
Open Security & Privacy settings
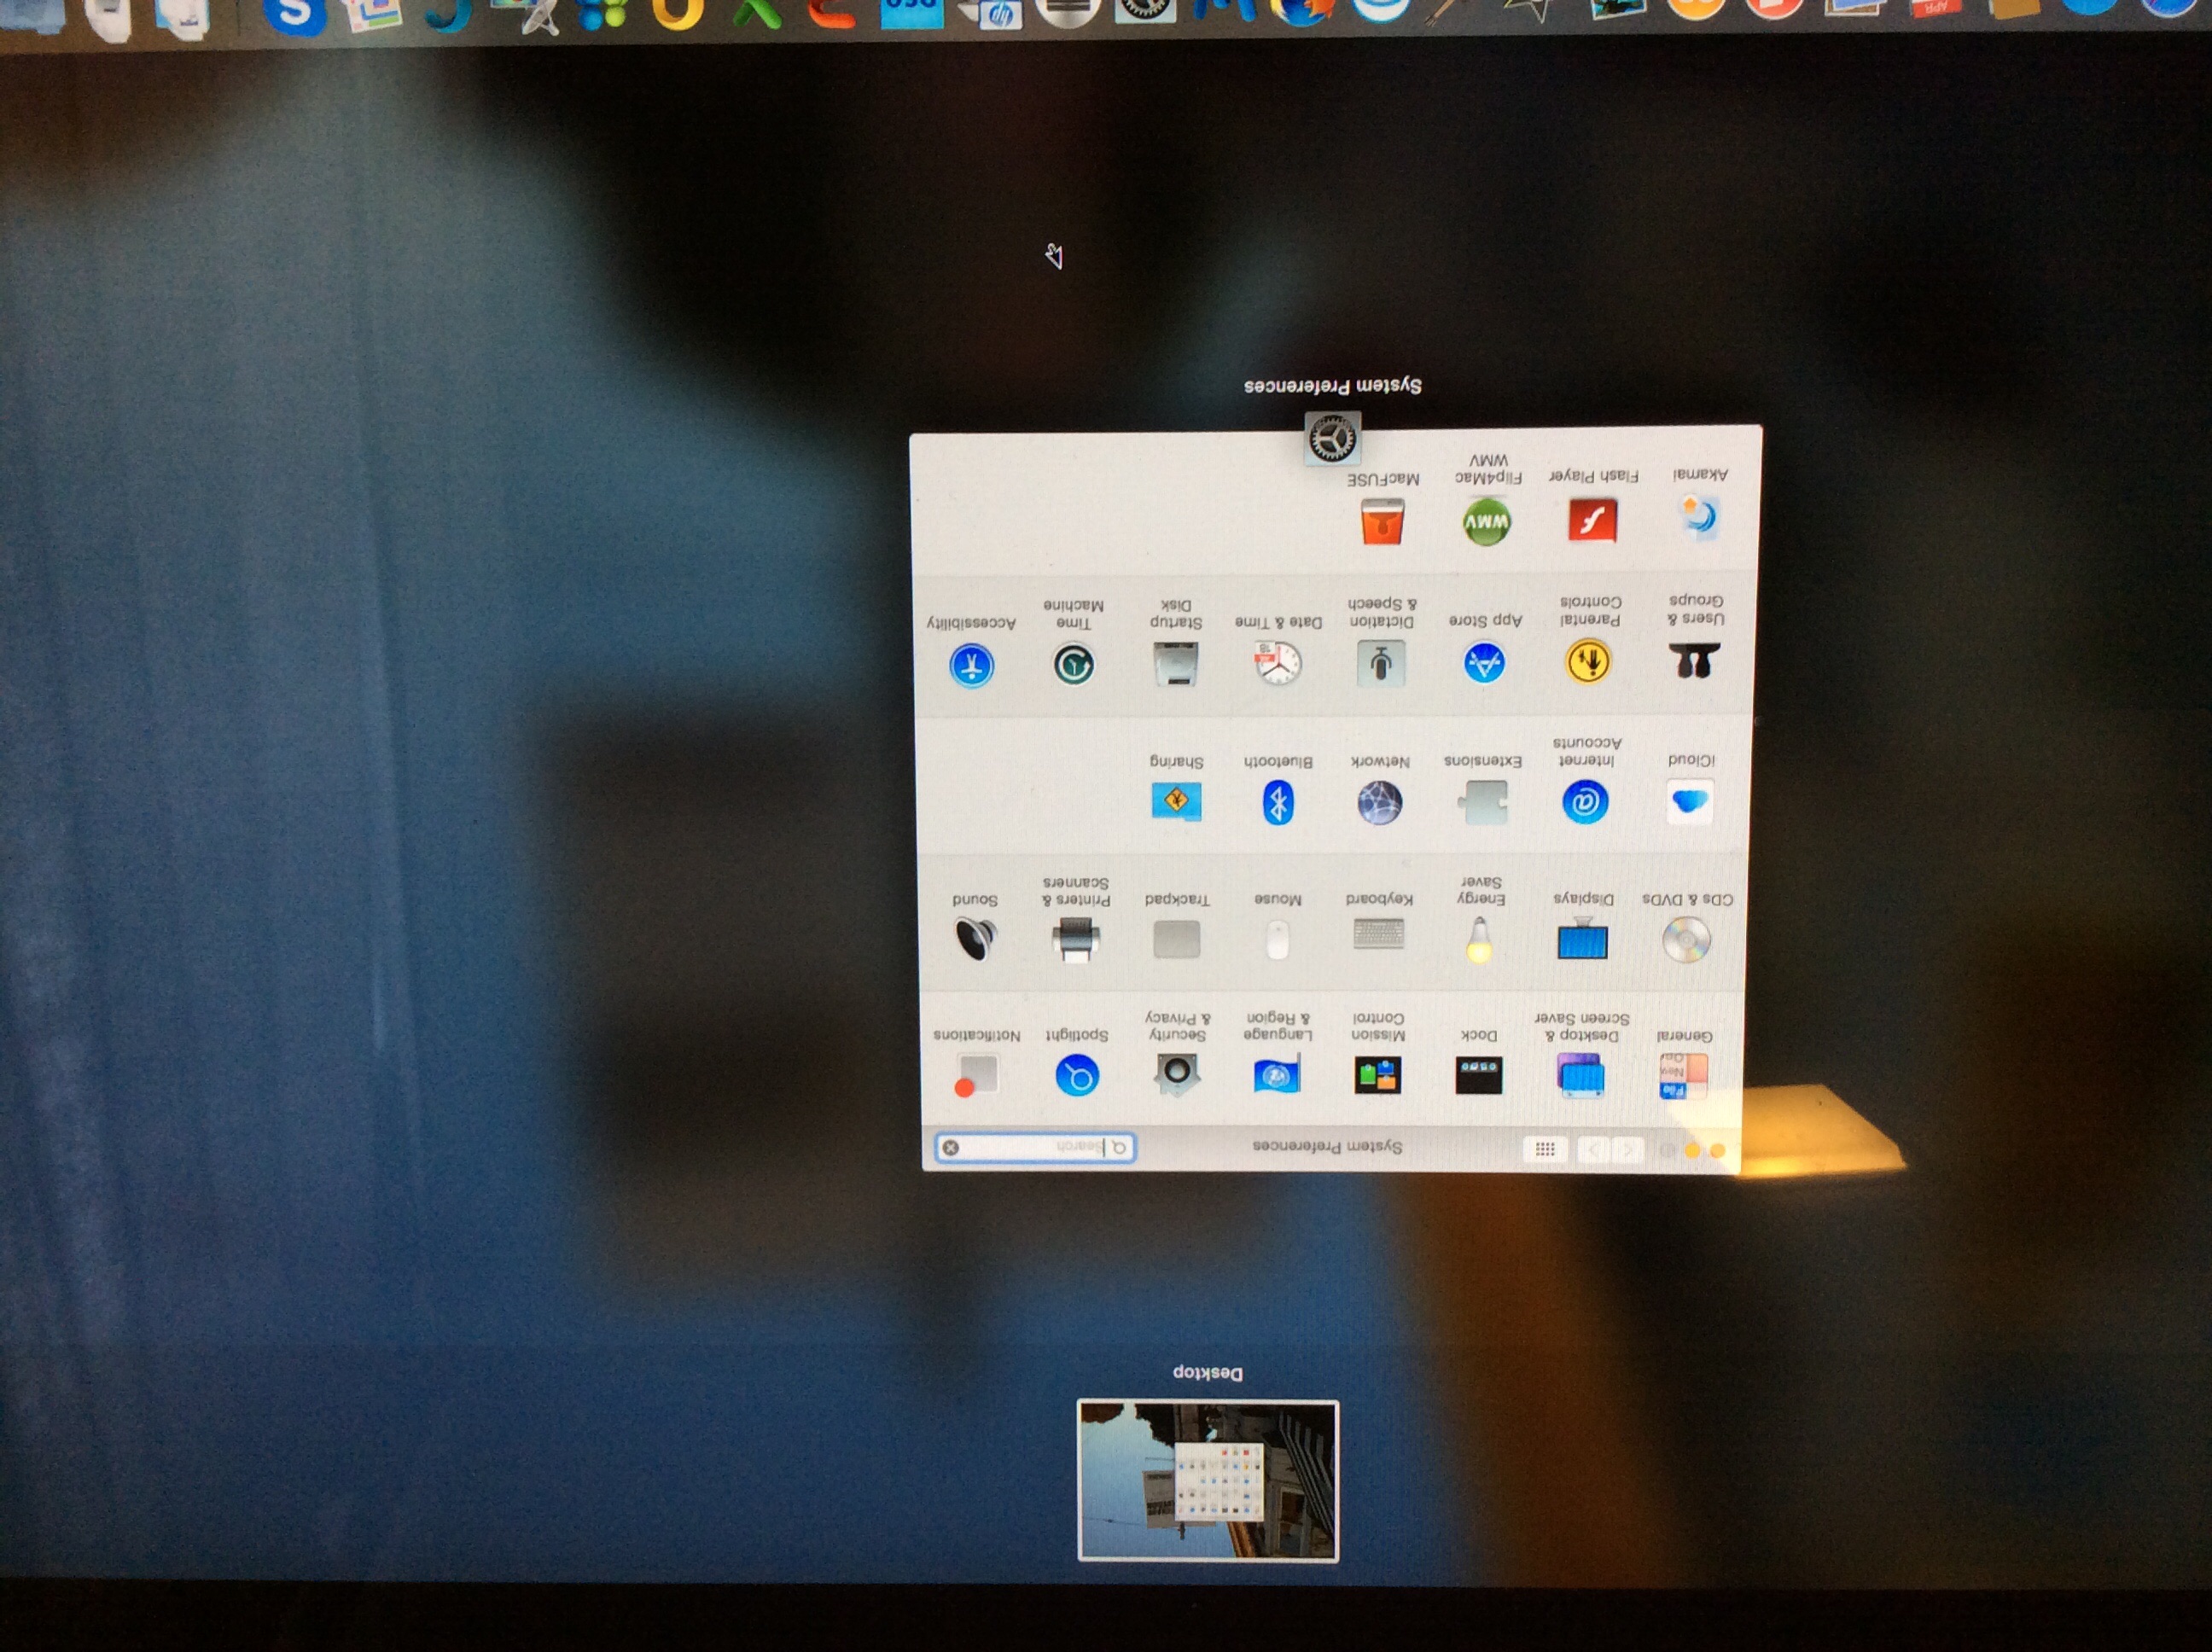pyautogui.click(x=1177, y=1075)
